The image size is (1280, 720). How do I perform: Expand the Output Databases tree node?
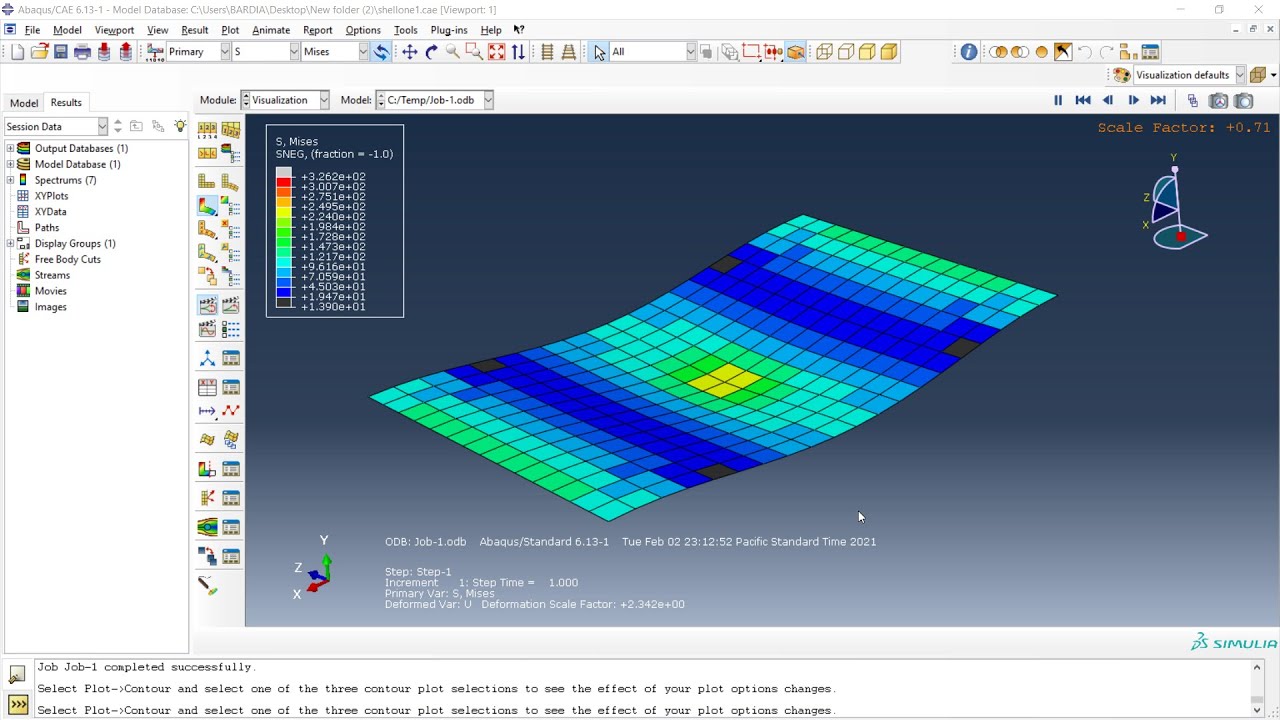pos(10,148)
